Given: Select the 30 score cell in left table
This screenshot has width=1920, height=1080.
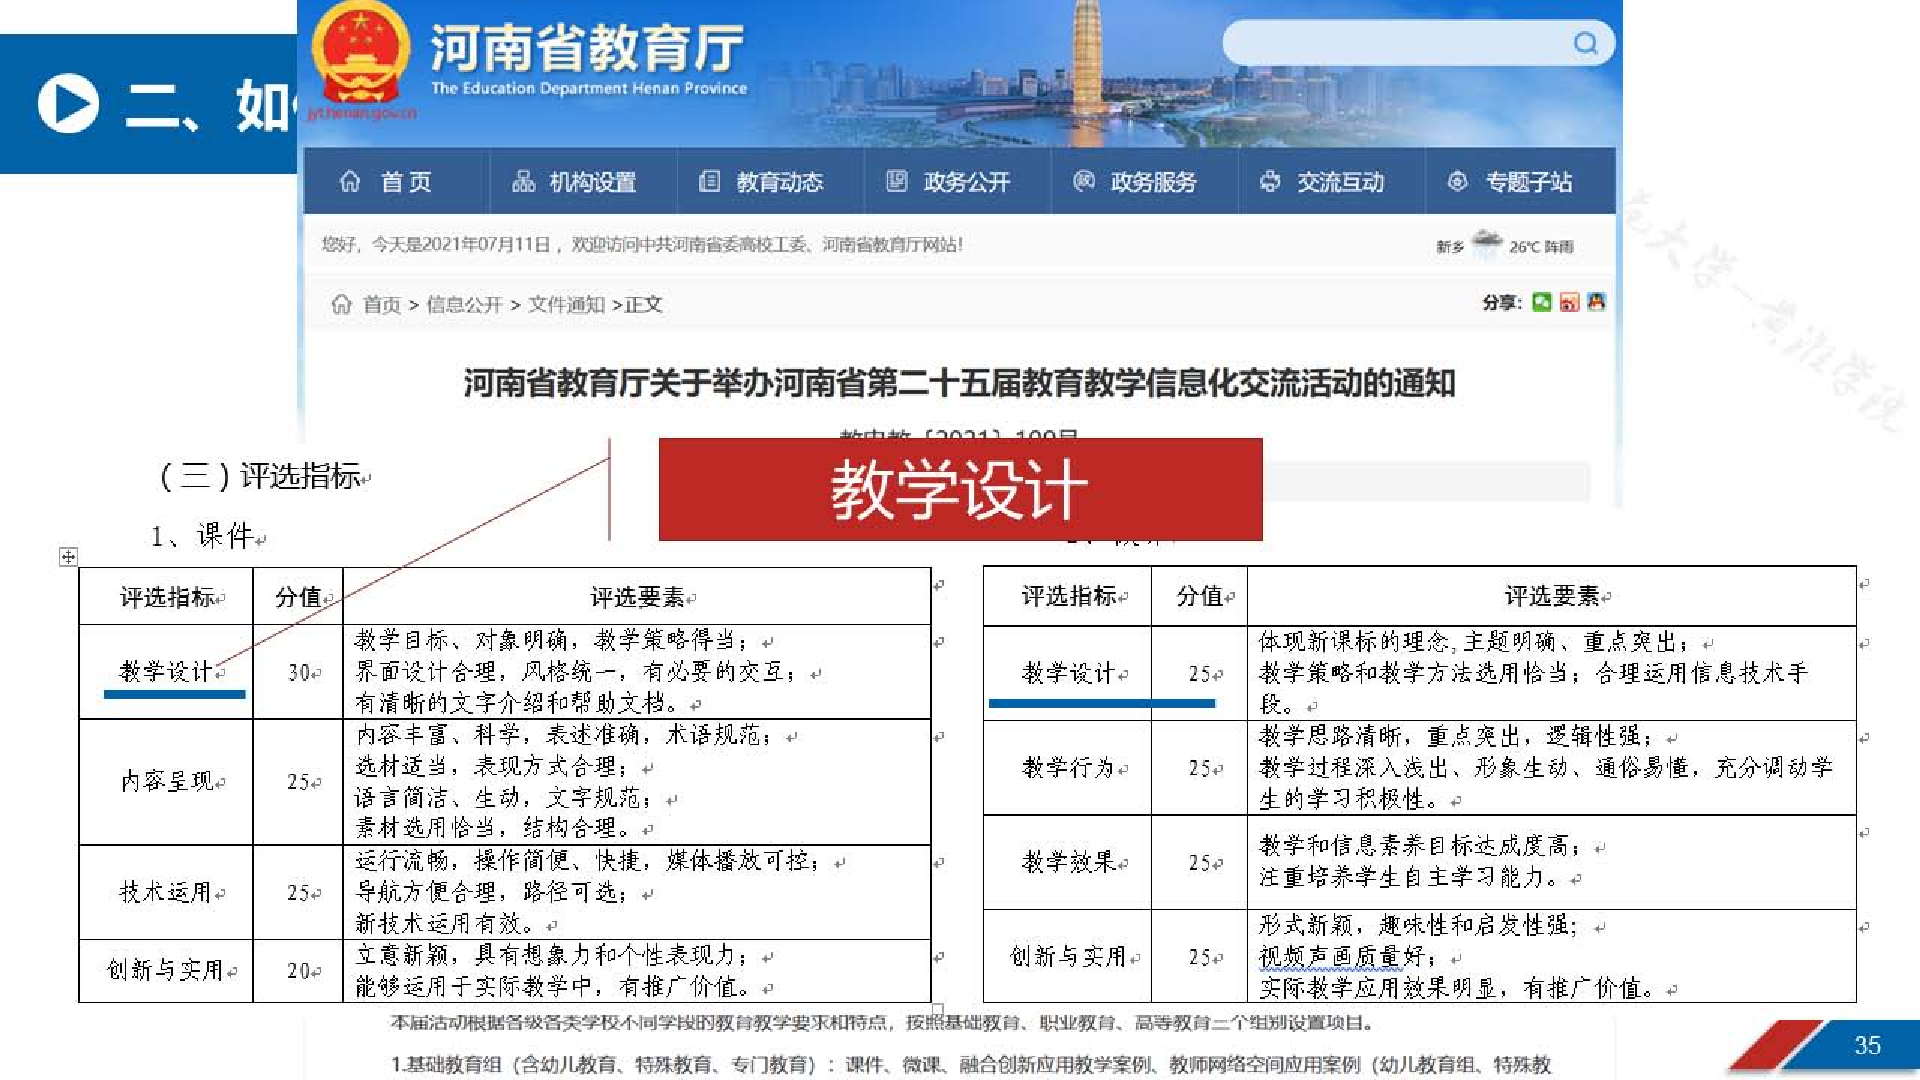Looking at the screenshot, I should (x=298, y=672).
